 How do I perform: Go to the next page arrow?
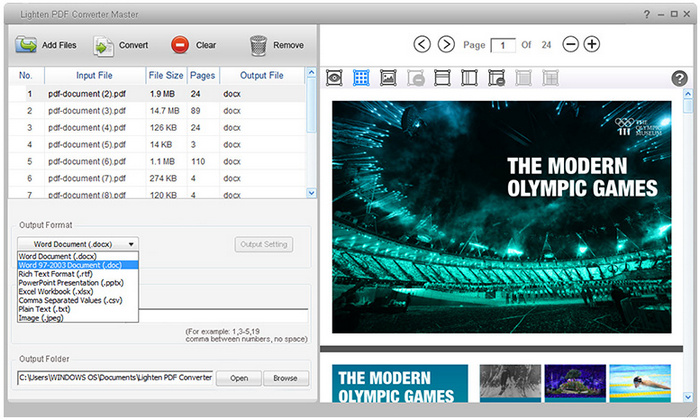tap(446, 44)
